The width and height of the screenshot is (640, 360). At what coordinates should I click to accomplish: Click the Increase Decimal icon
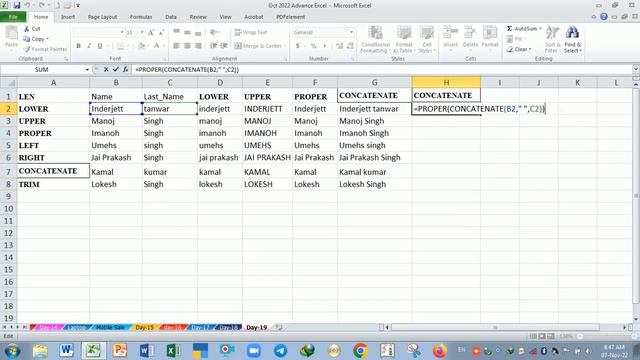[x=339, y=46]
